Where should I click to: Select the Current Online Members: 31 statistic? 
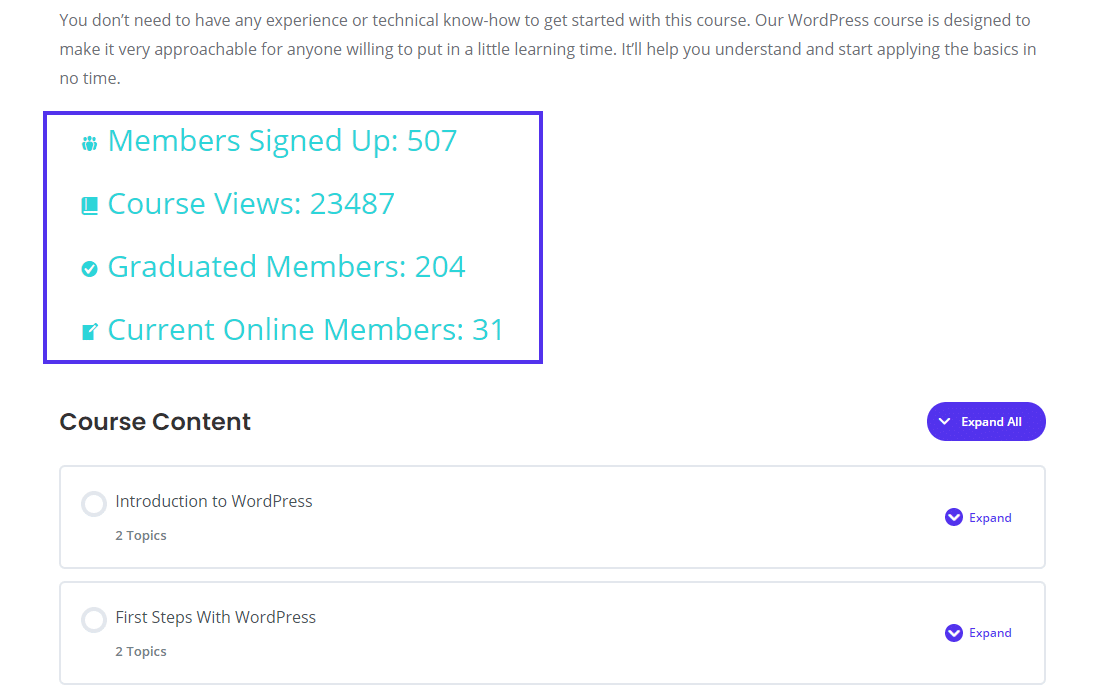[x=306, y=330]
